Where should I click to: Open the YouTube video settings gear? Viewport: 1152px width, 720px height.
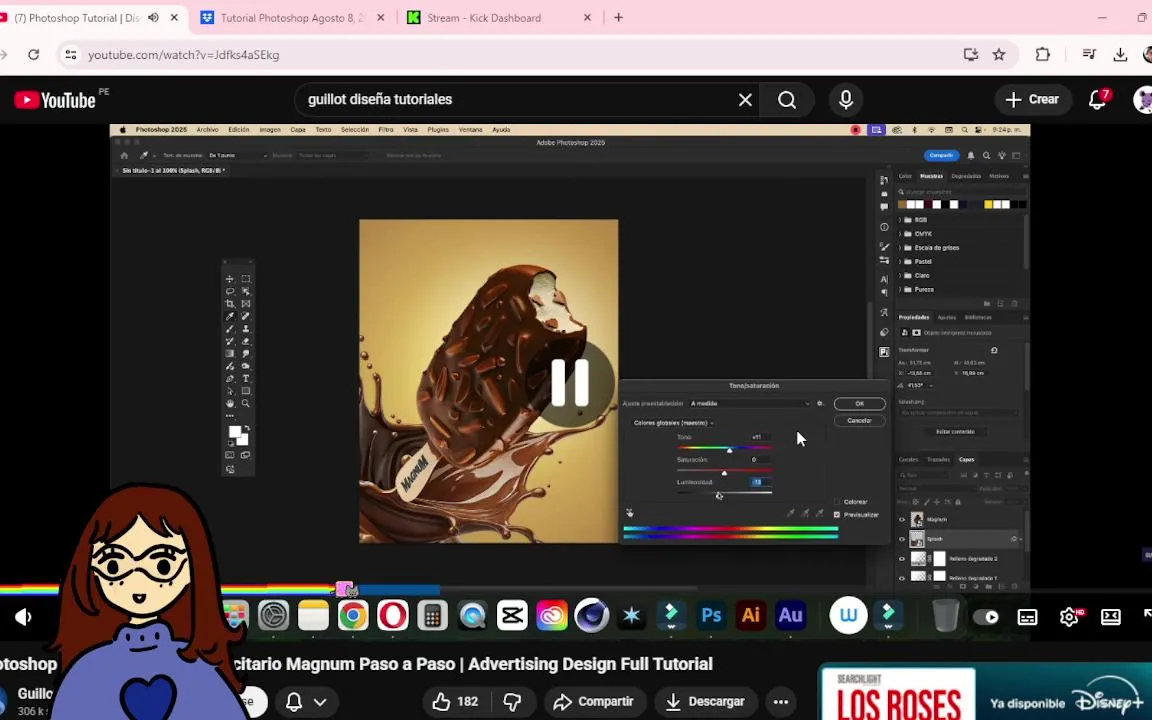coord(1069,617)
